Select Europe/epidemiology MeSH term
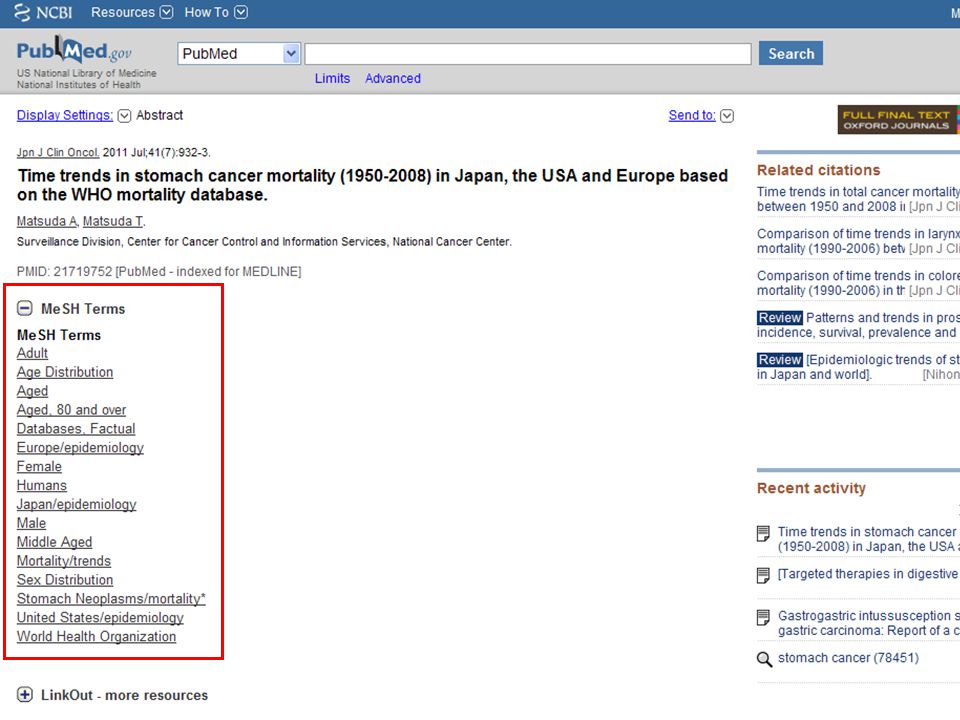This screenshot has height=720, width=960. (80, 448)
